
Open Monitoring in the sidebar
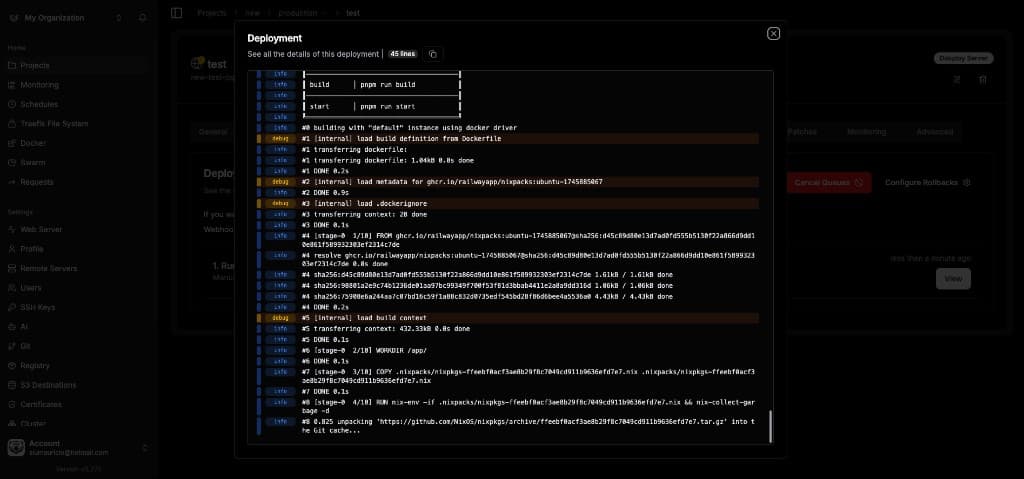(x=39, y=85)
